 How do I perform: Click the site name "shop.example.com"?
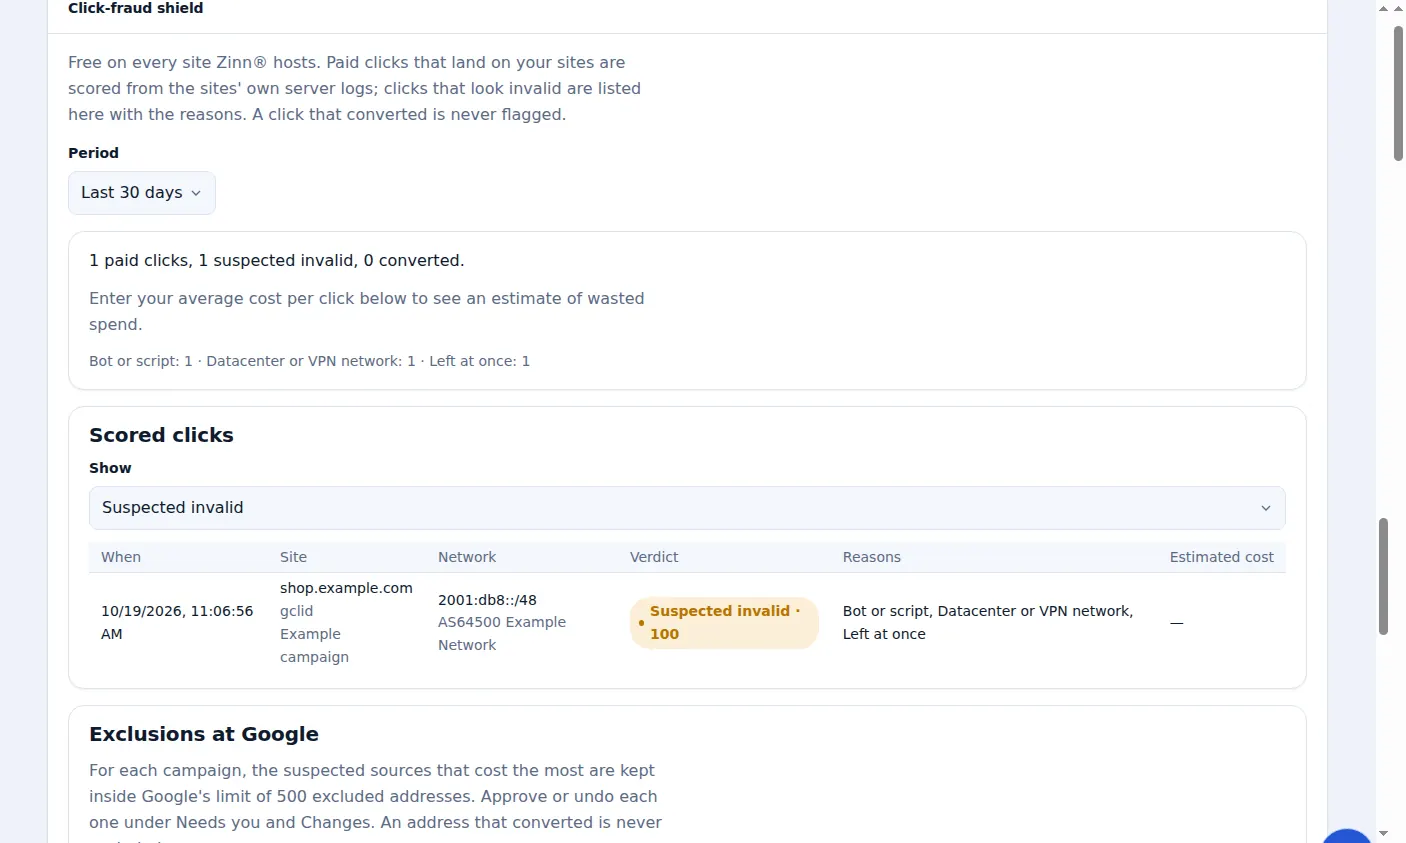point(346,588)
